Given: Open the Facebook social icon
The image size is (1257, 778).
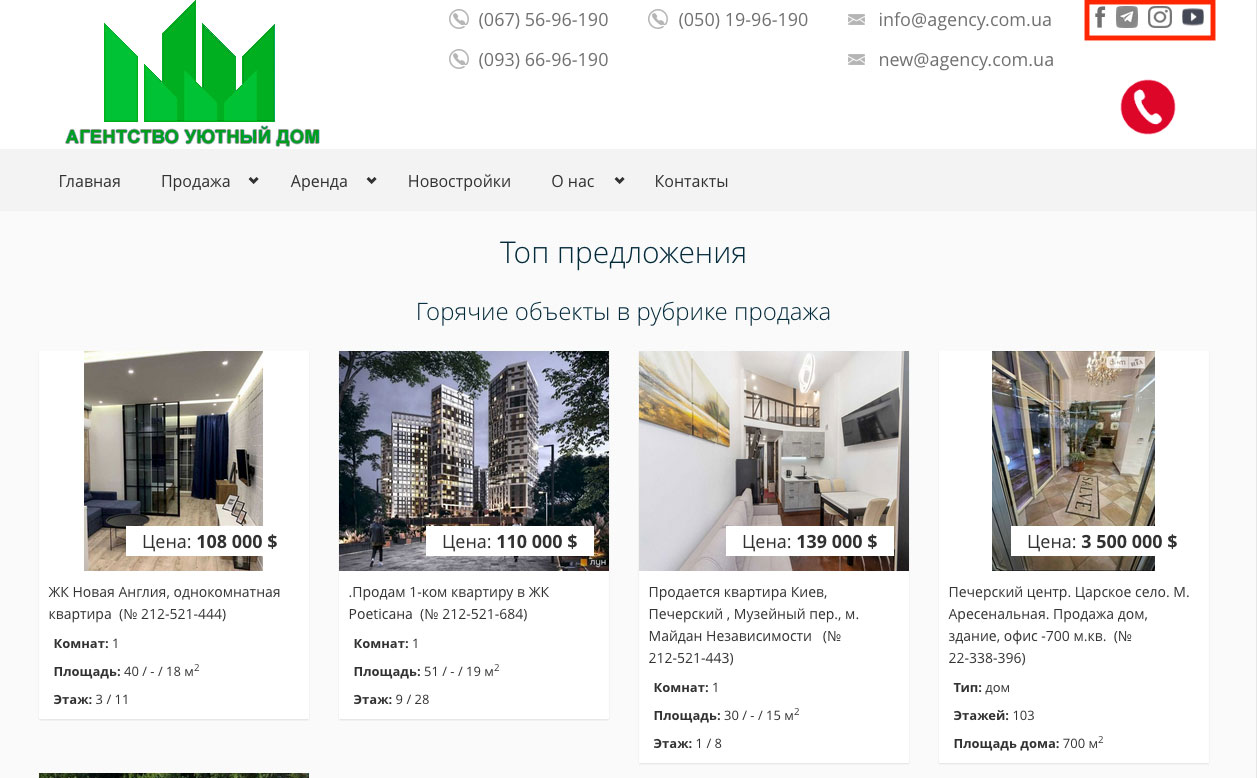Looking at the screenshot, I should pyautogui.click(x=1100, y=18).
